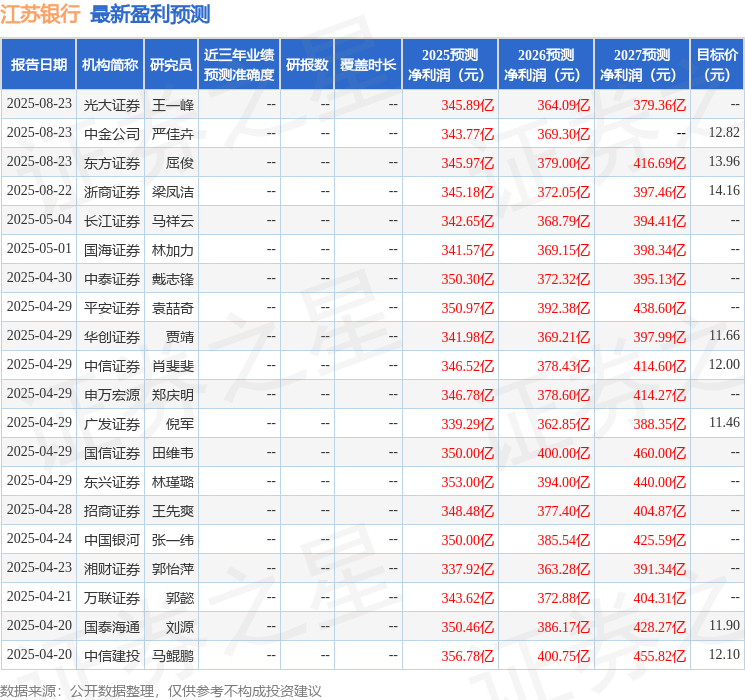
Task: Select target price 12.00
Action: coord(724,364)
